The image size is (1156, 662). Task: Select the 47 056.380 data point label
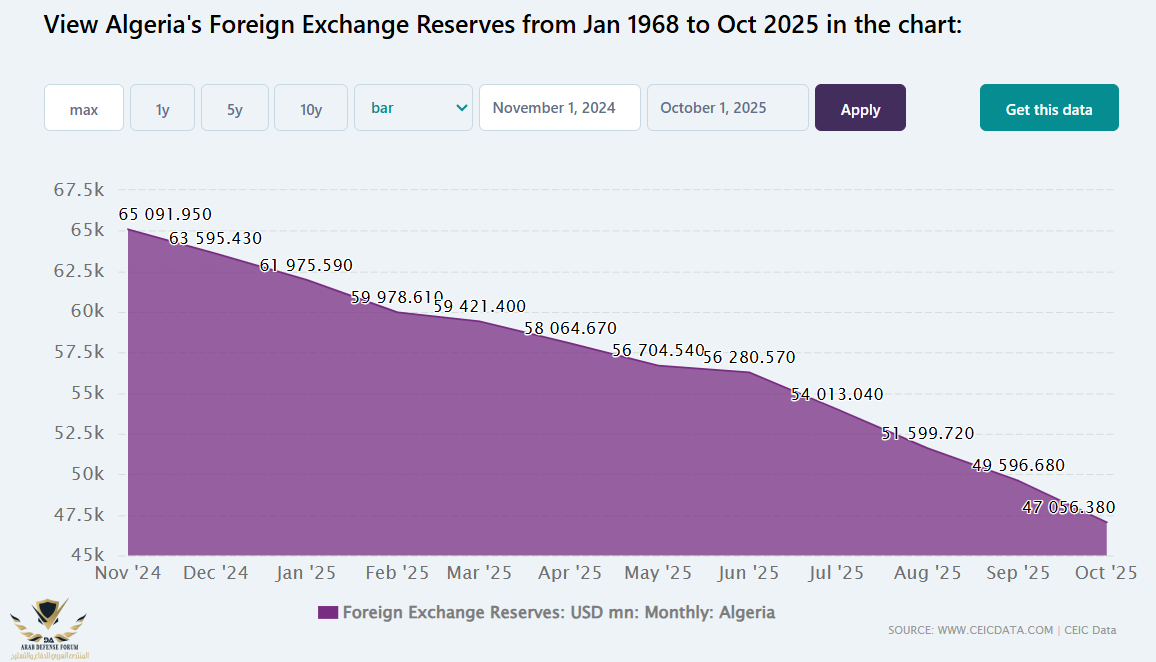(1068, 507)
